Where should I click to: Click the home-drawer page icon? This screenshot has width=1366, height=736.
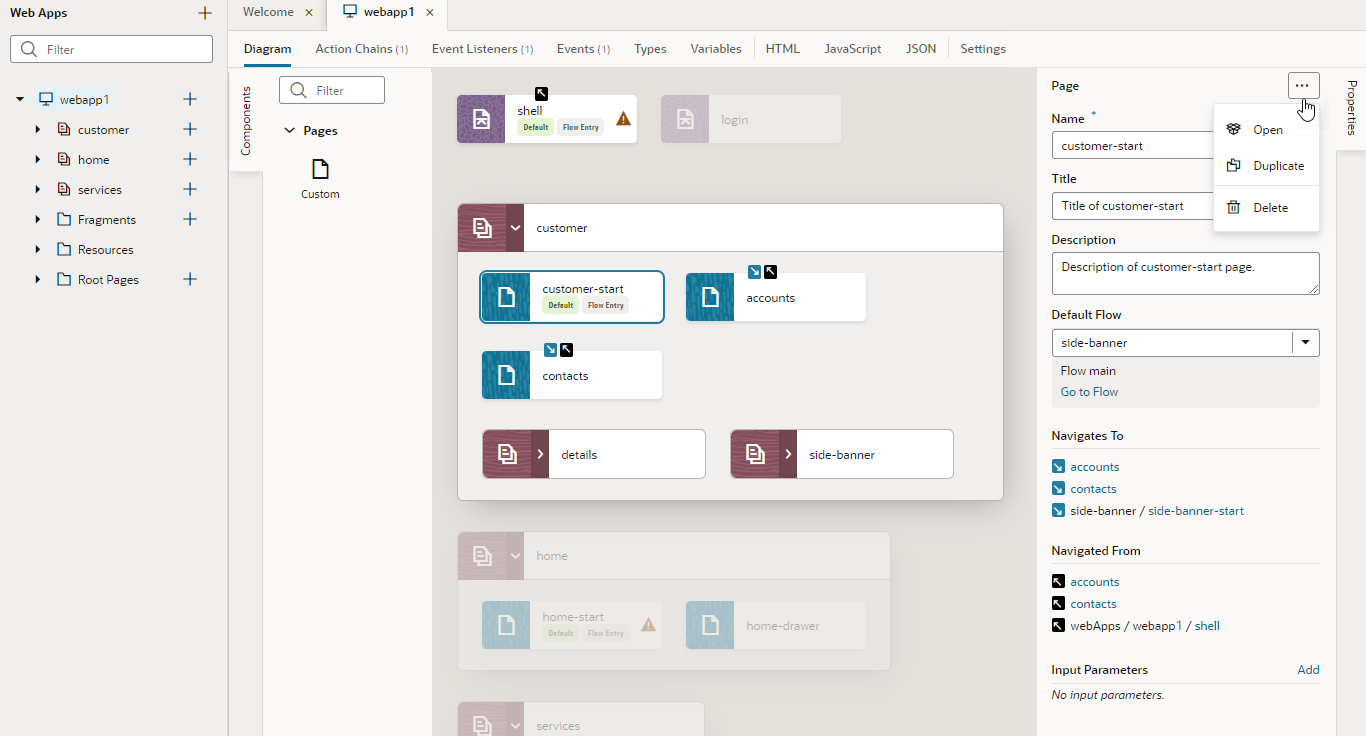(x=710, y=625)
